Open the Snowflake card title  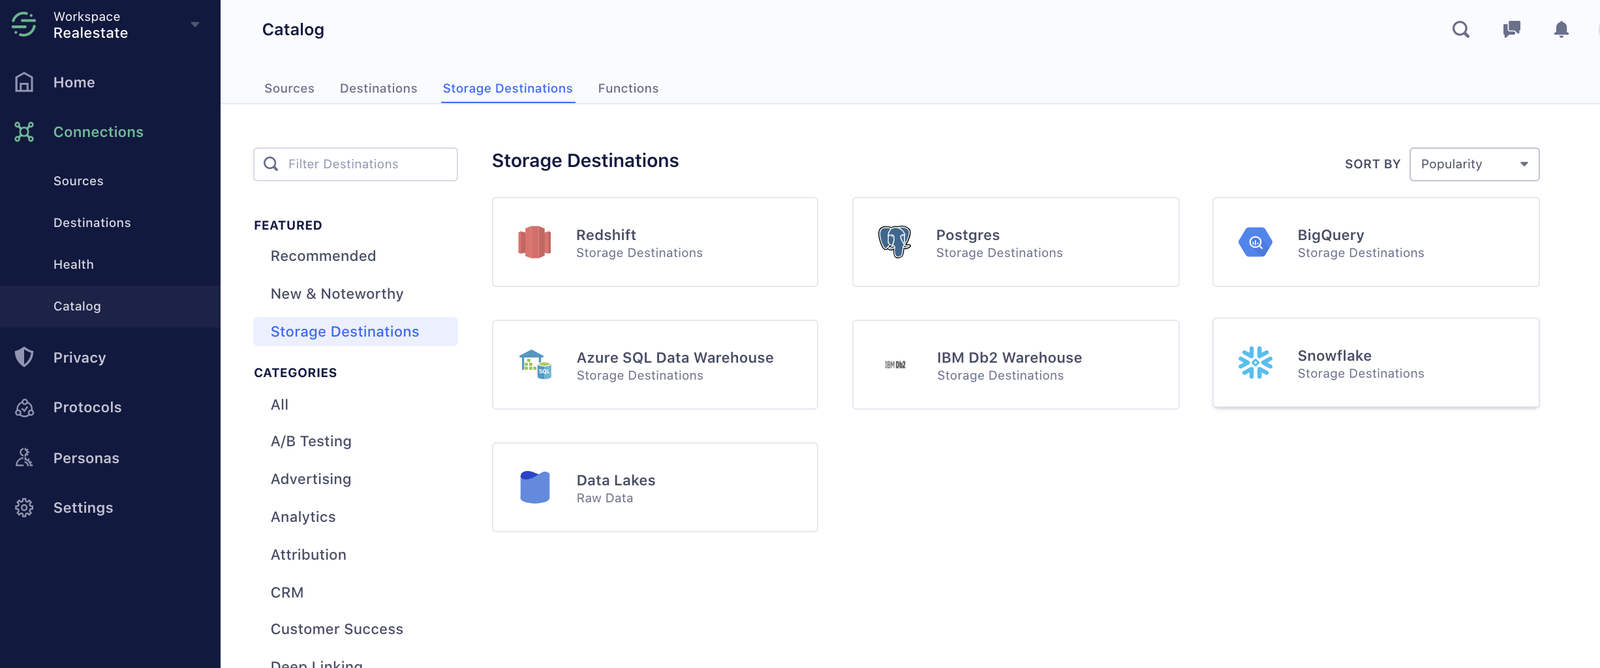[x=1334, y=356]
